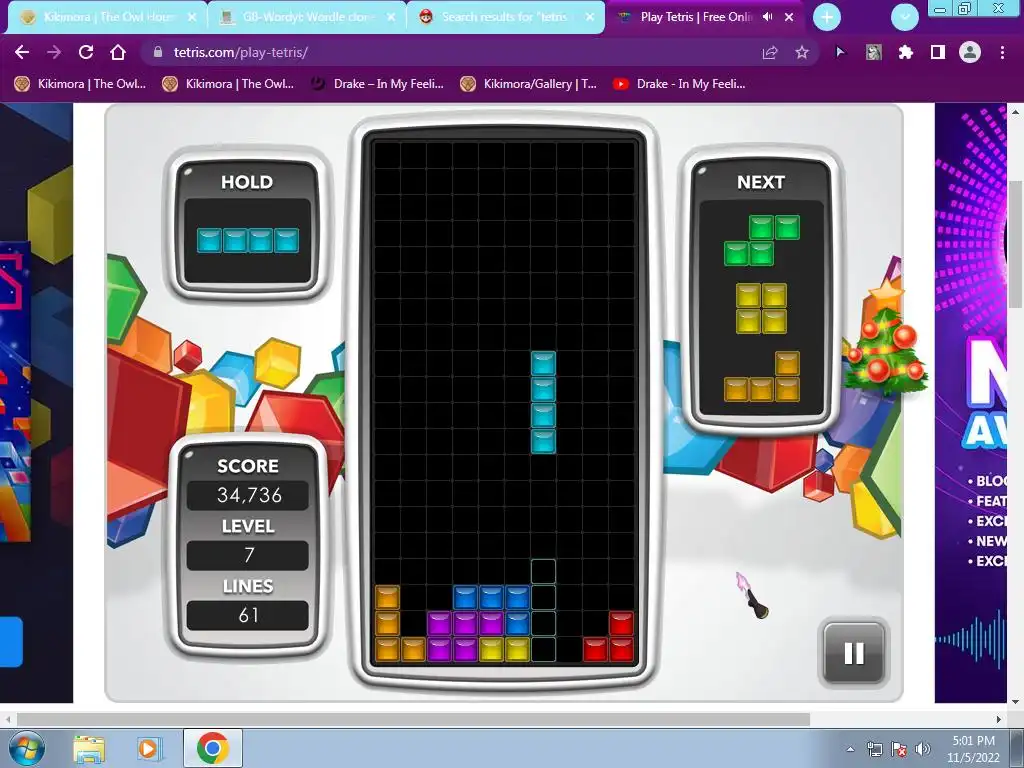
Task: Click the held I-piece in HOLD box
Action: tap(248, 240)
